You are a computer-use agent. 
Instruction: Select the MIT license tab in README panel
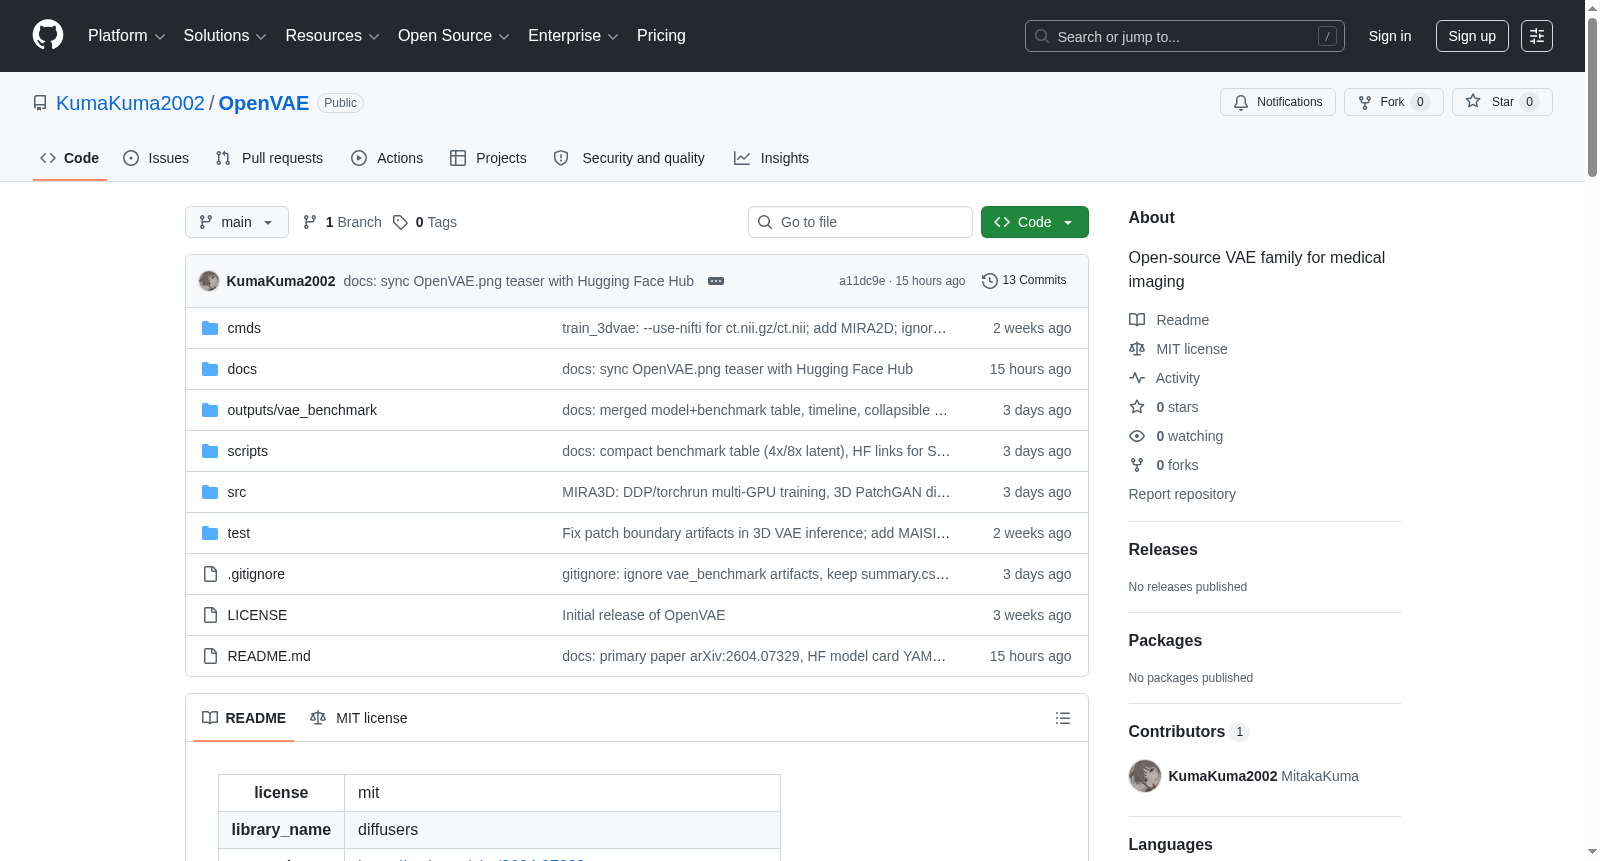(x=359, y=718)
